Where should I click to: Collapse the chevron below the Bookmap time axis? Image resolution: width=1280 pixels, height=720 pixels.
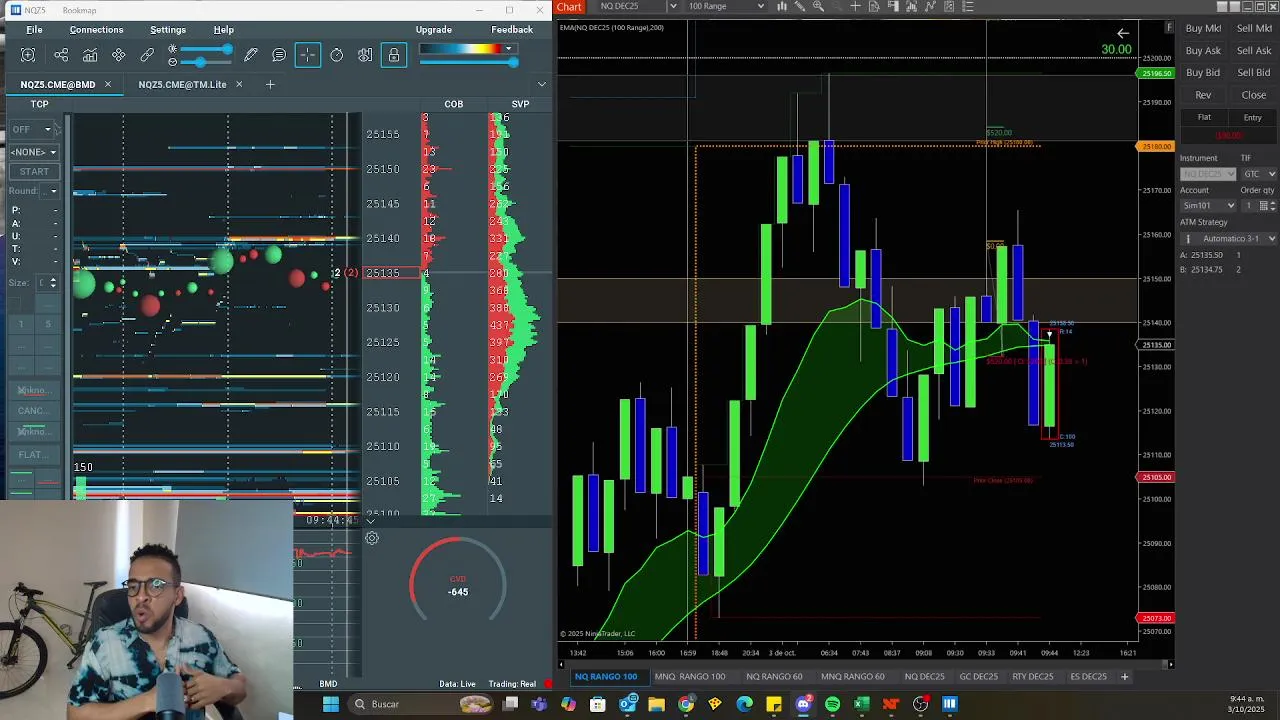click(370, 521)
